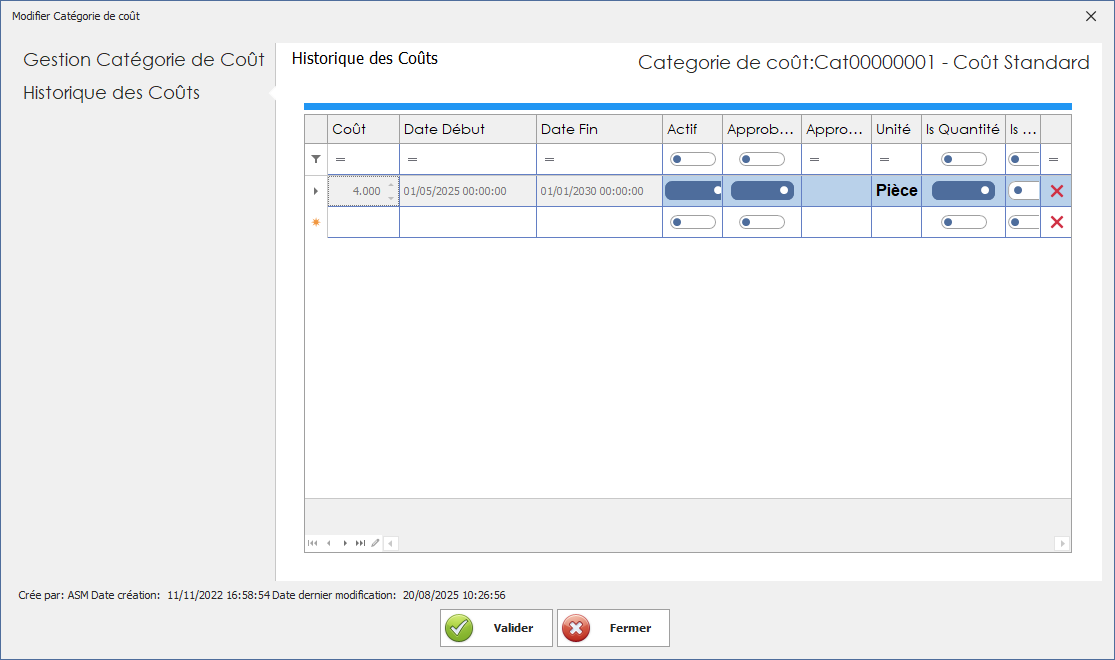The height and width of the screenshot is (660, 1115).
Task: Select Historique des Coûts in sidebar
Action: [112, 93]
